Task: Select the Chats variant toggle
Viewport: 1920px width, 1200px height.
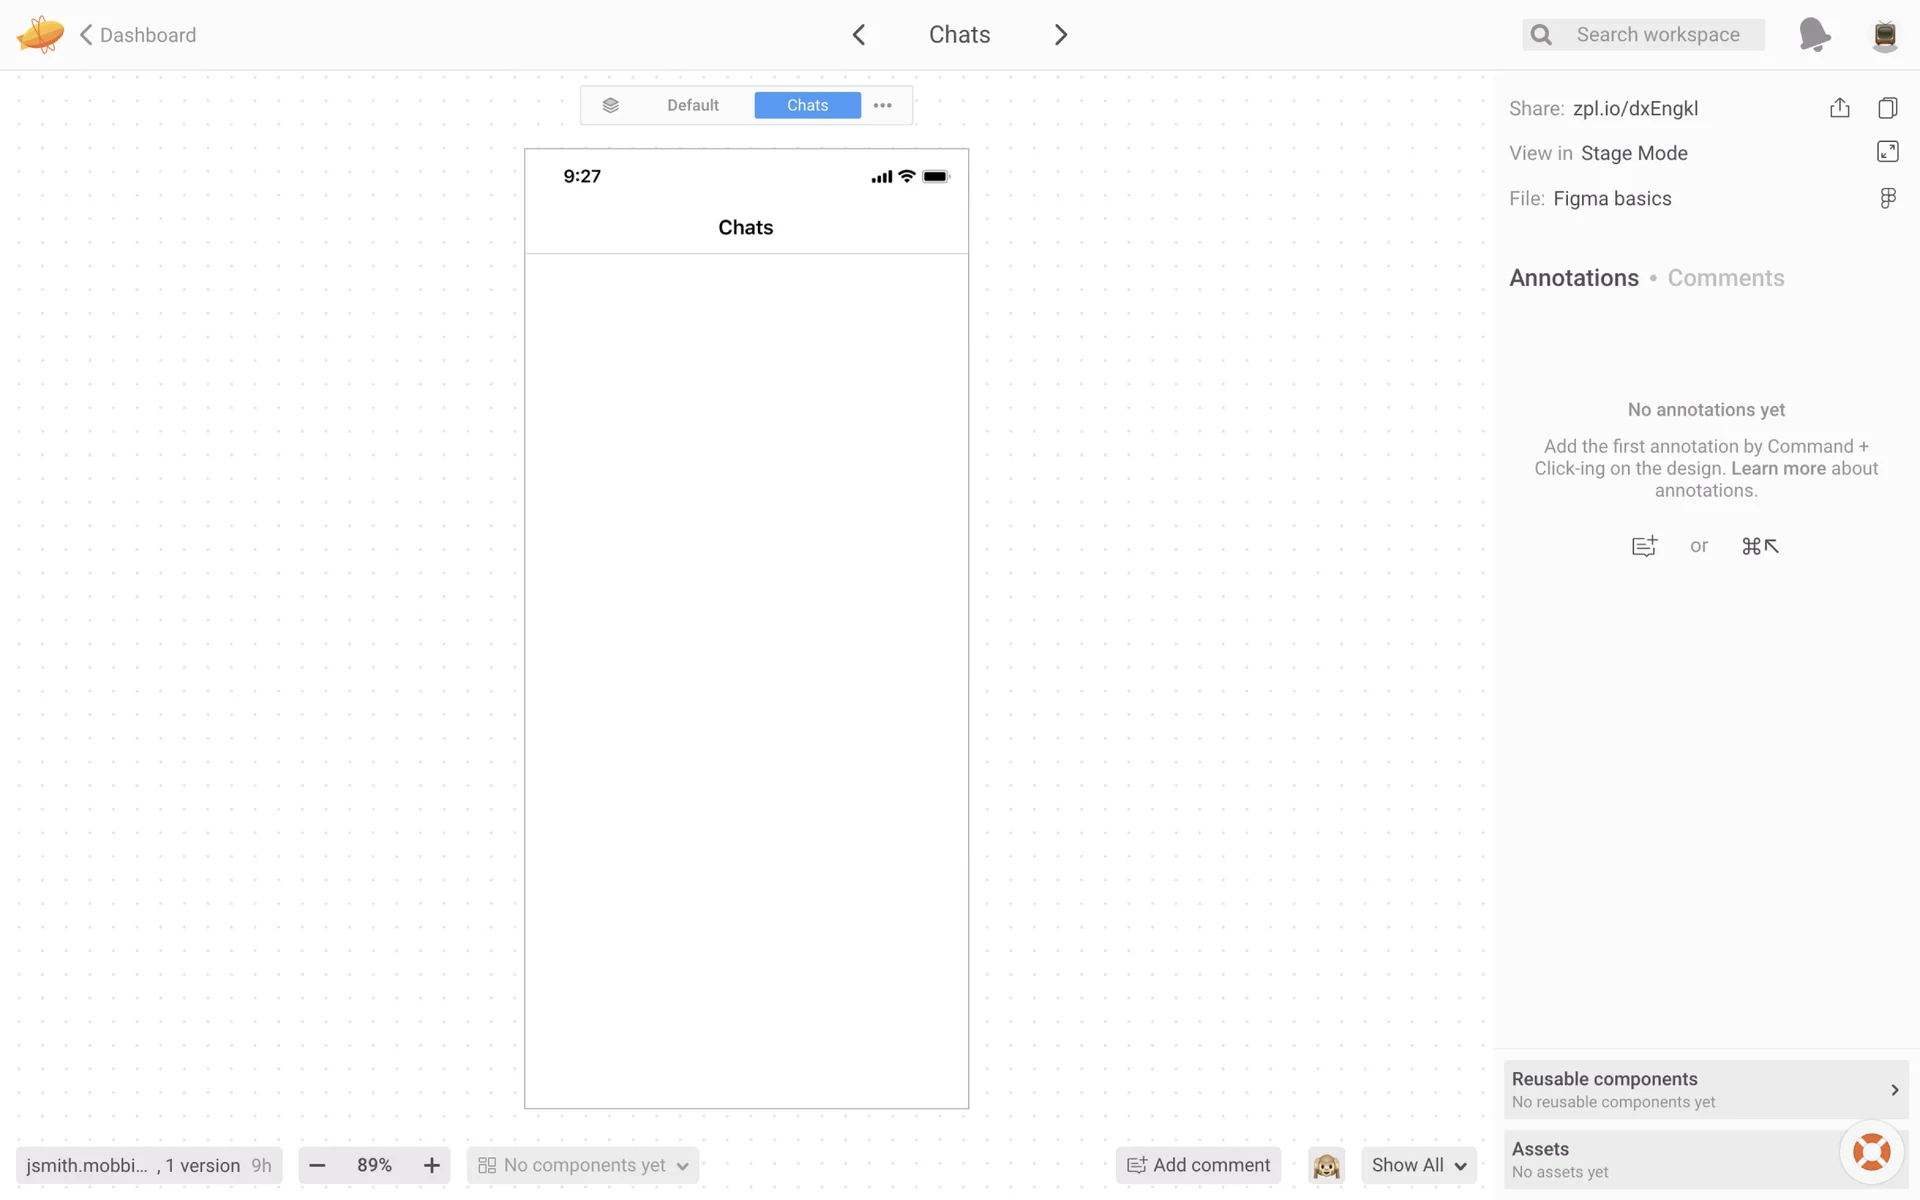Action: (807, 105)
